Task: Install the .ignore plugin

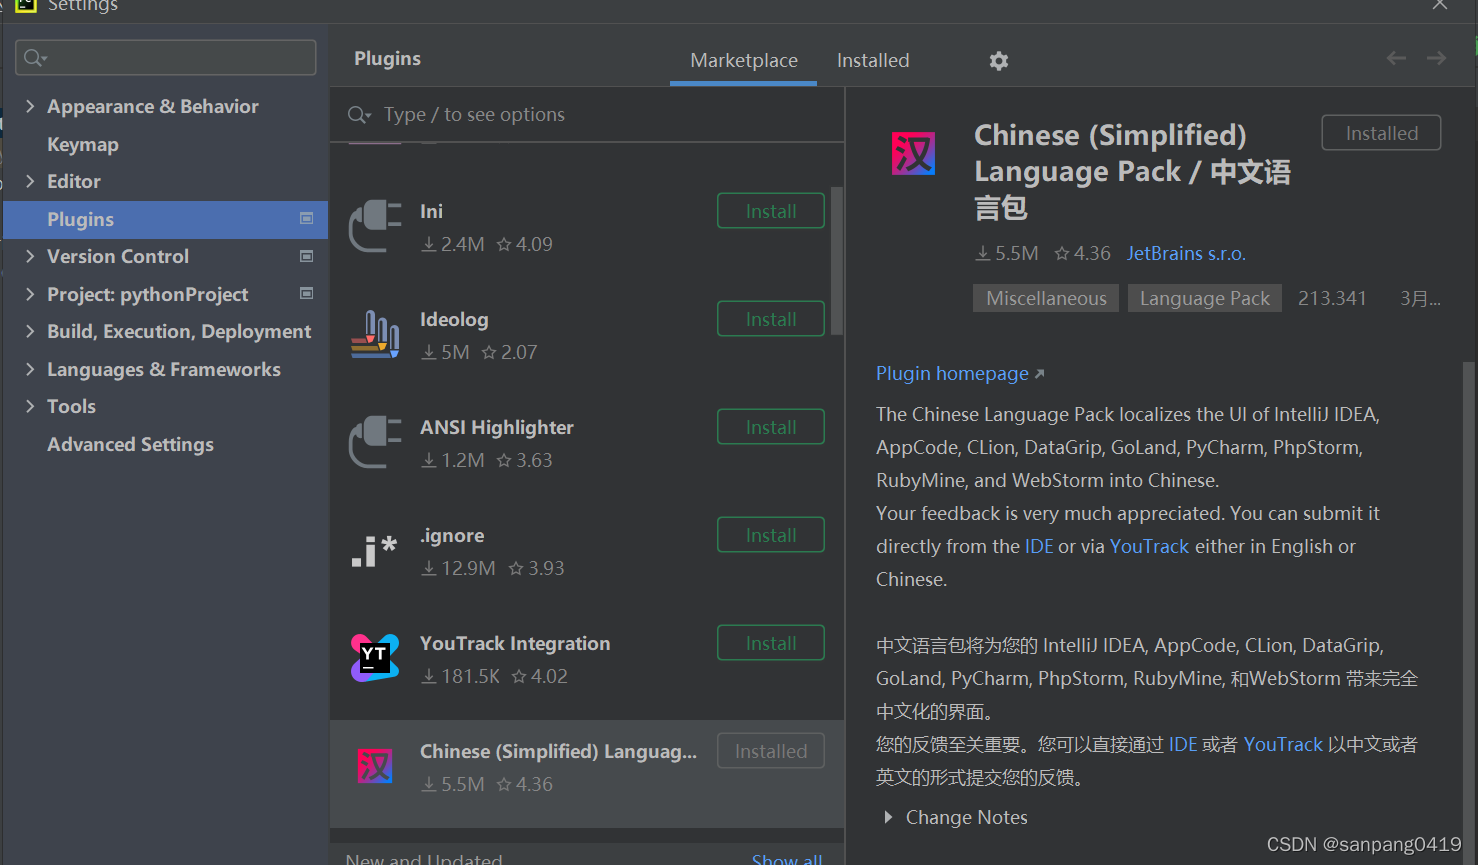Action: click(x=771, y=535)
